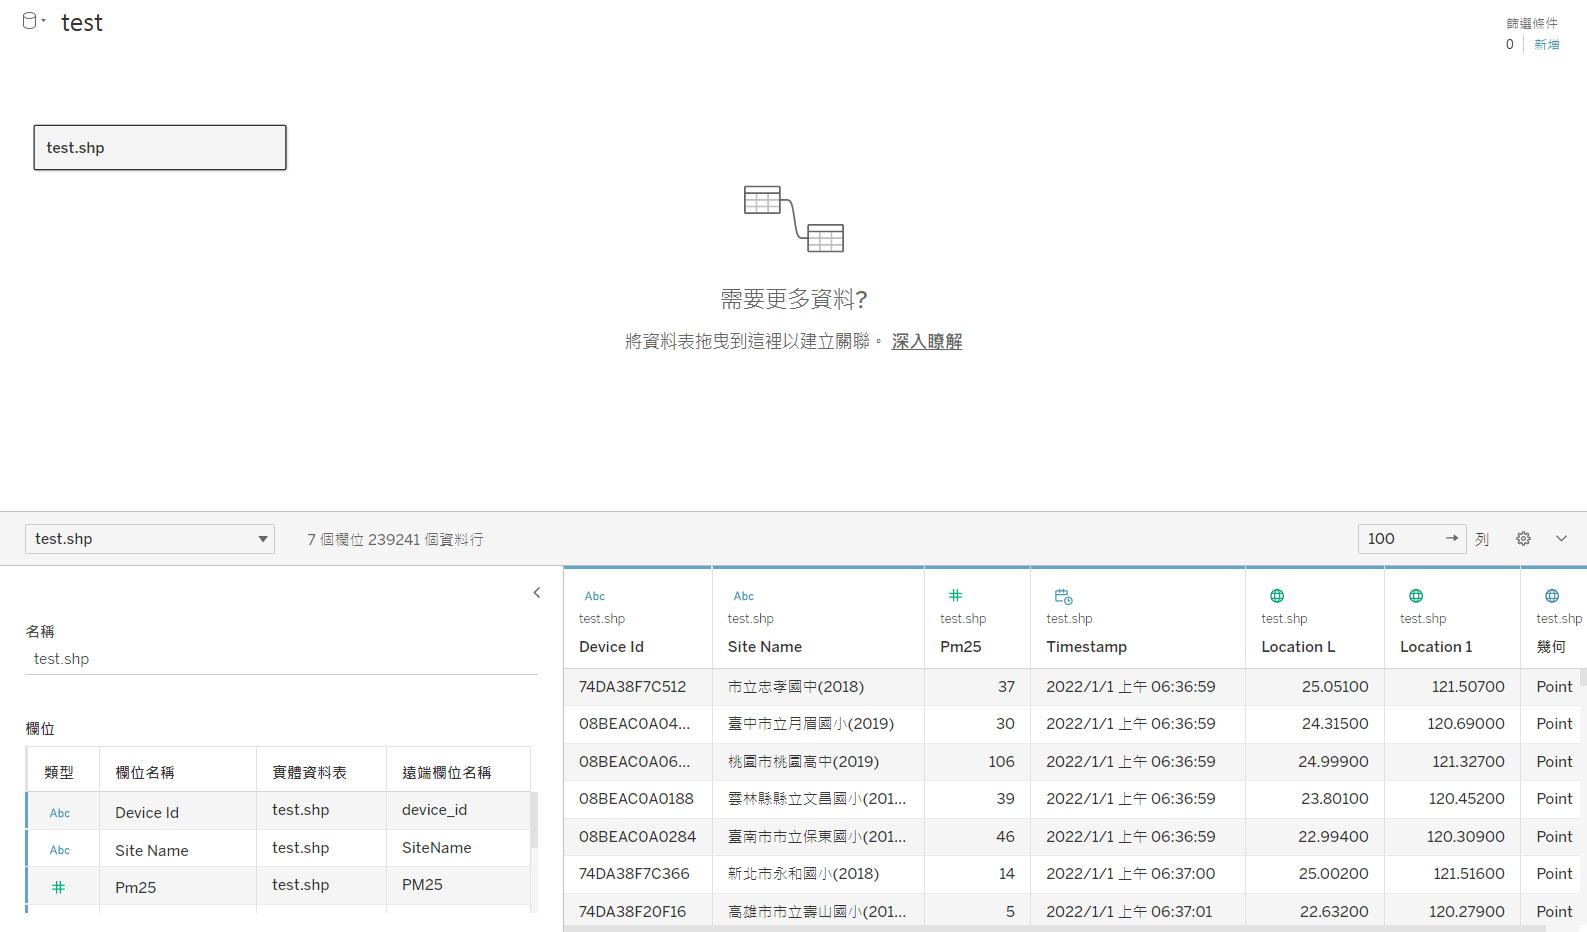
Task: Click the fields list vertical scrollbar
Action: 534,820
